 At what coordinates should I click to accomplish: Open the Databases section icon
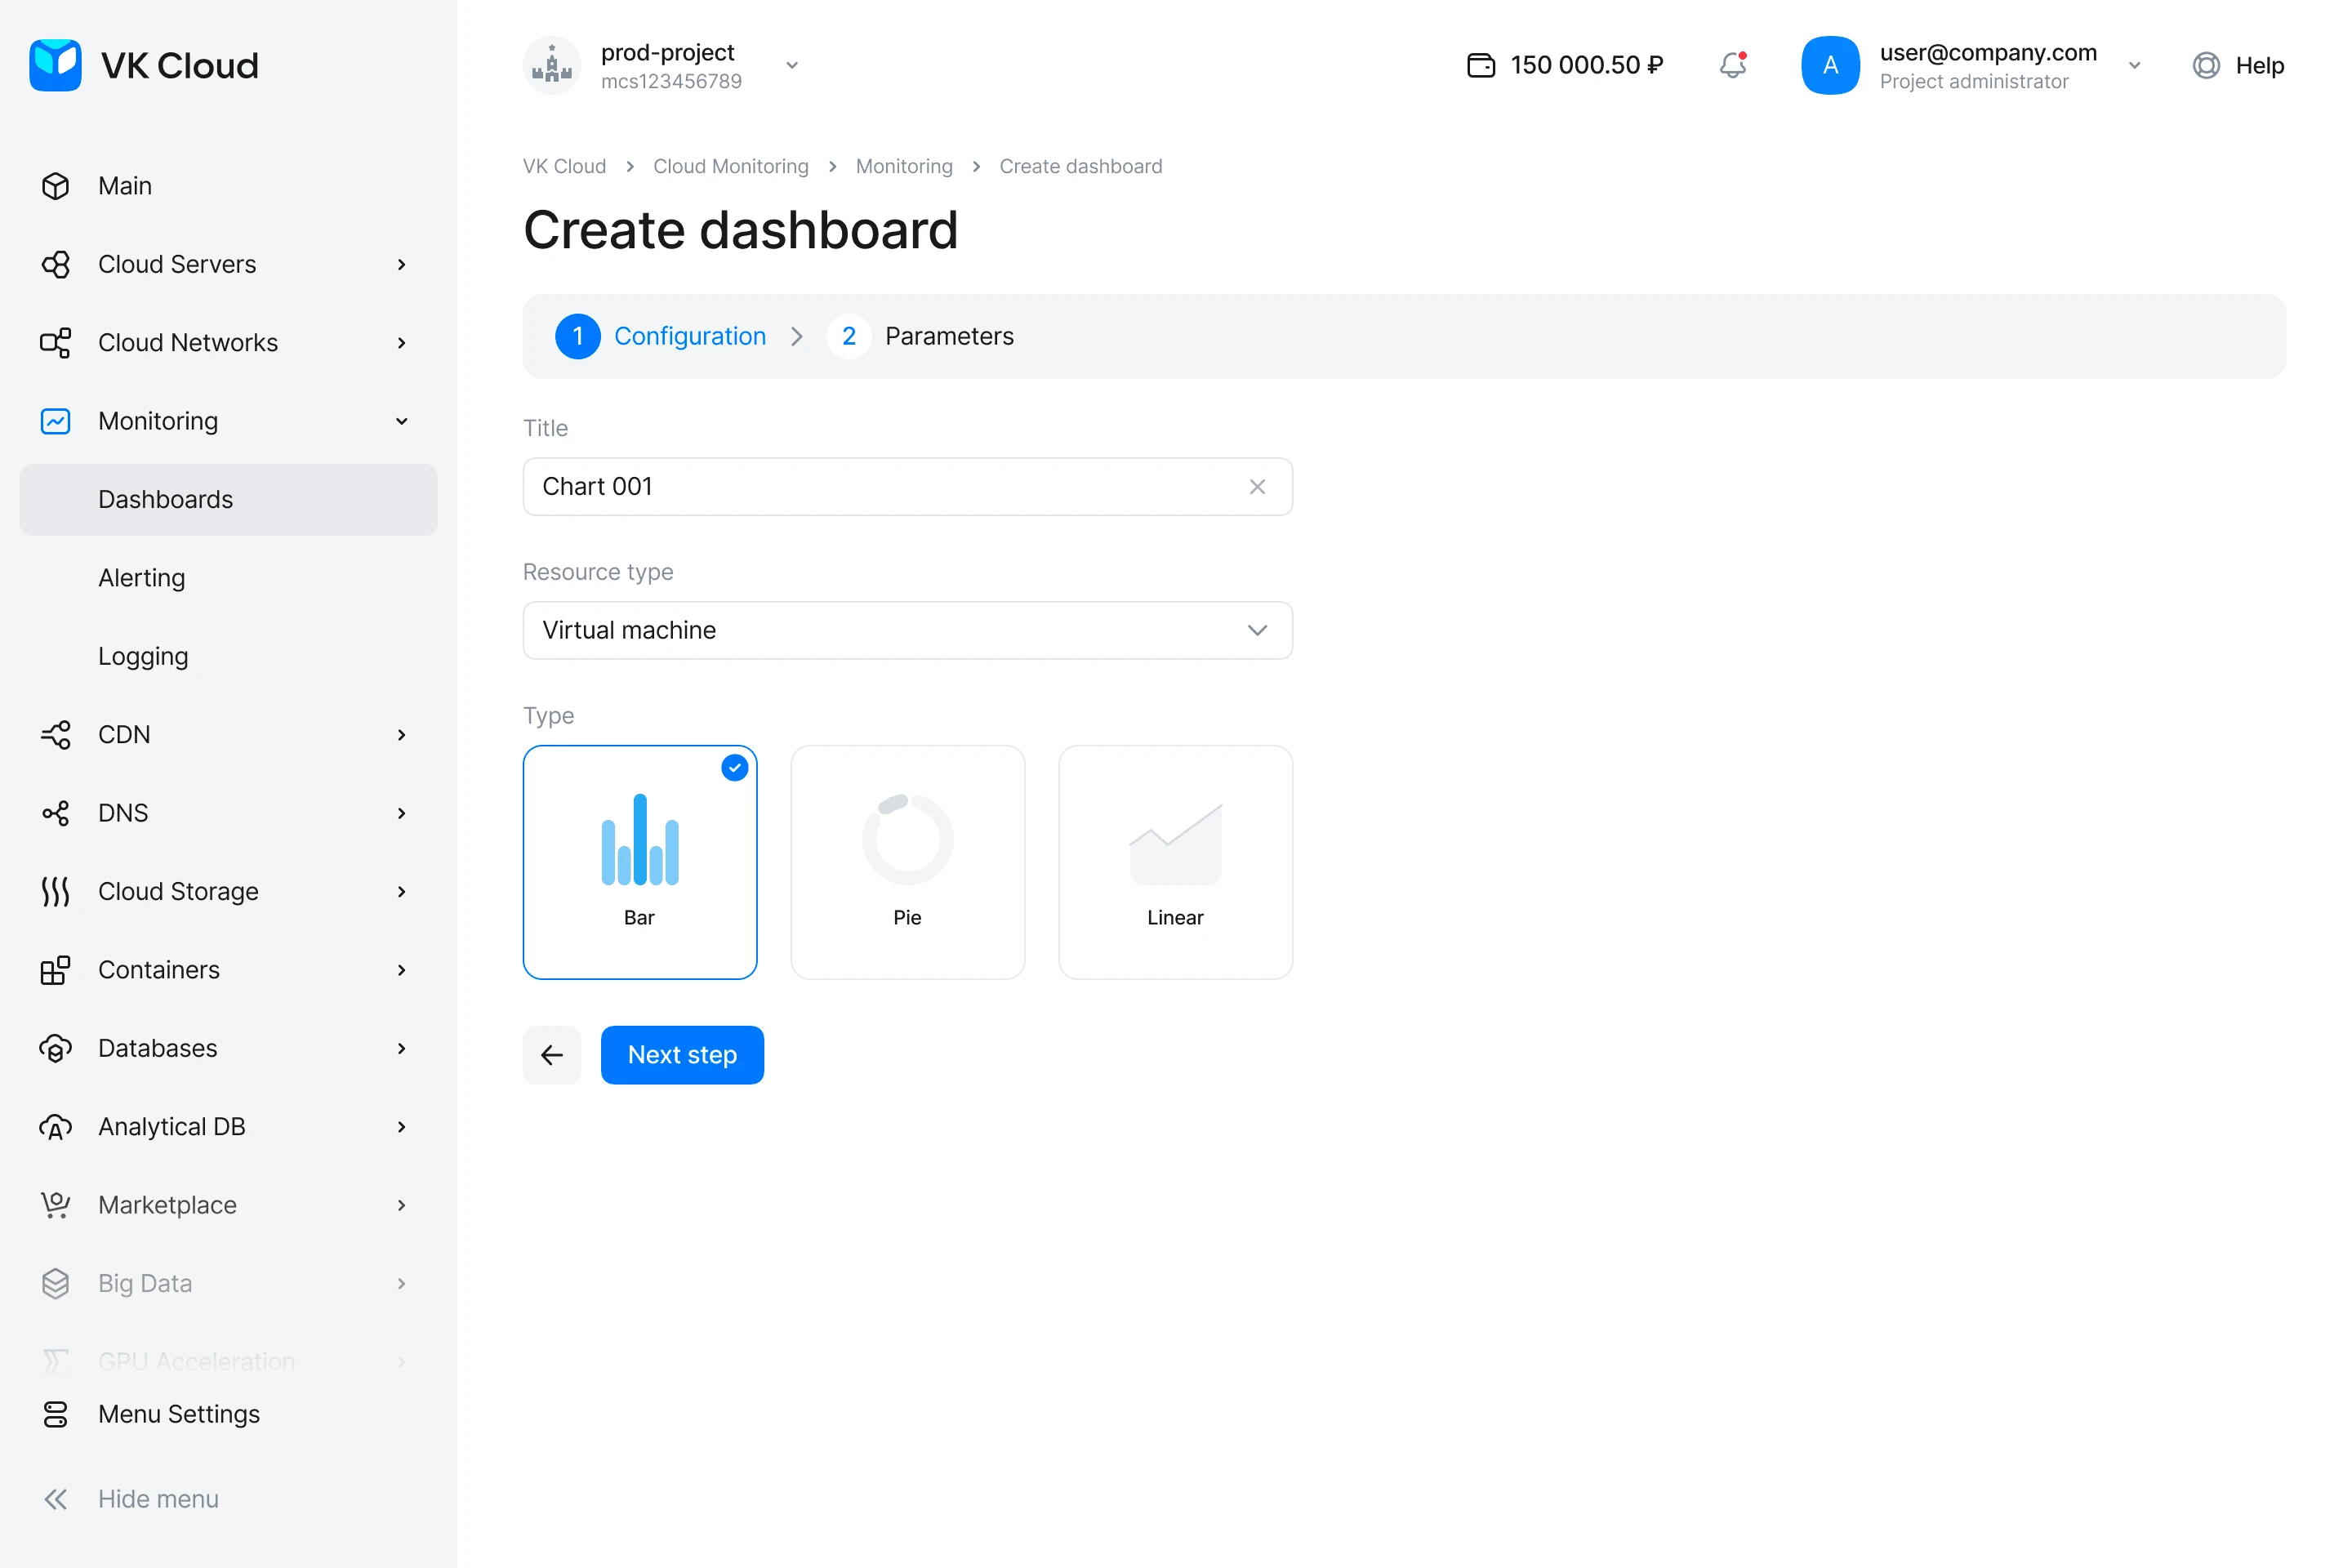(x=55, y=1048)
